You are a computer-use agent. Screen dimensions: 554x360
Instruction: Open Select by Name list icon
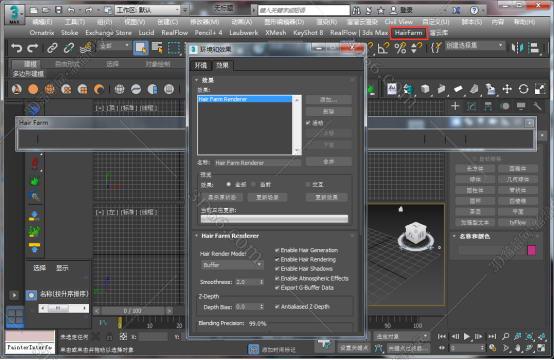point(157,48)
